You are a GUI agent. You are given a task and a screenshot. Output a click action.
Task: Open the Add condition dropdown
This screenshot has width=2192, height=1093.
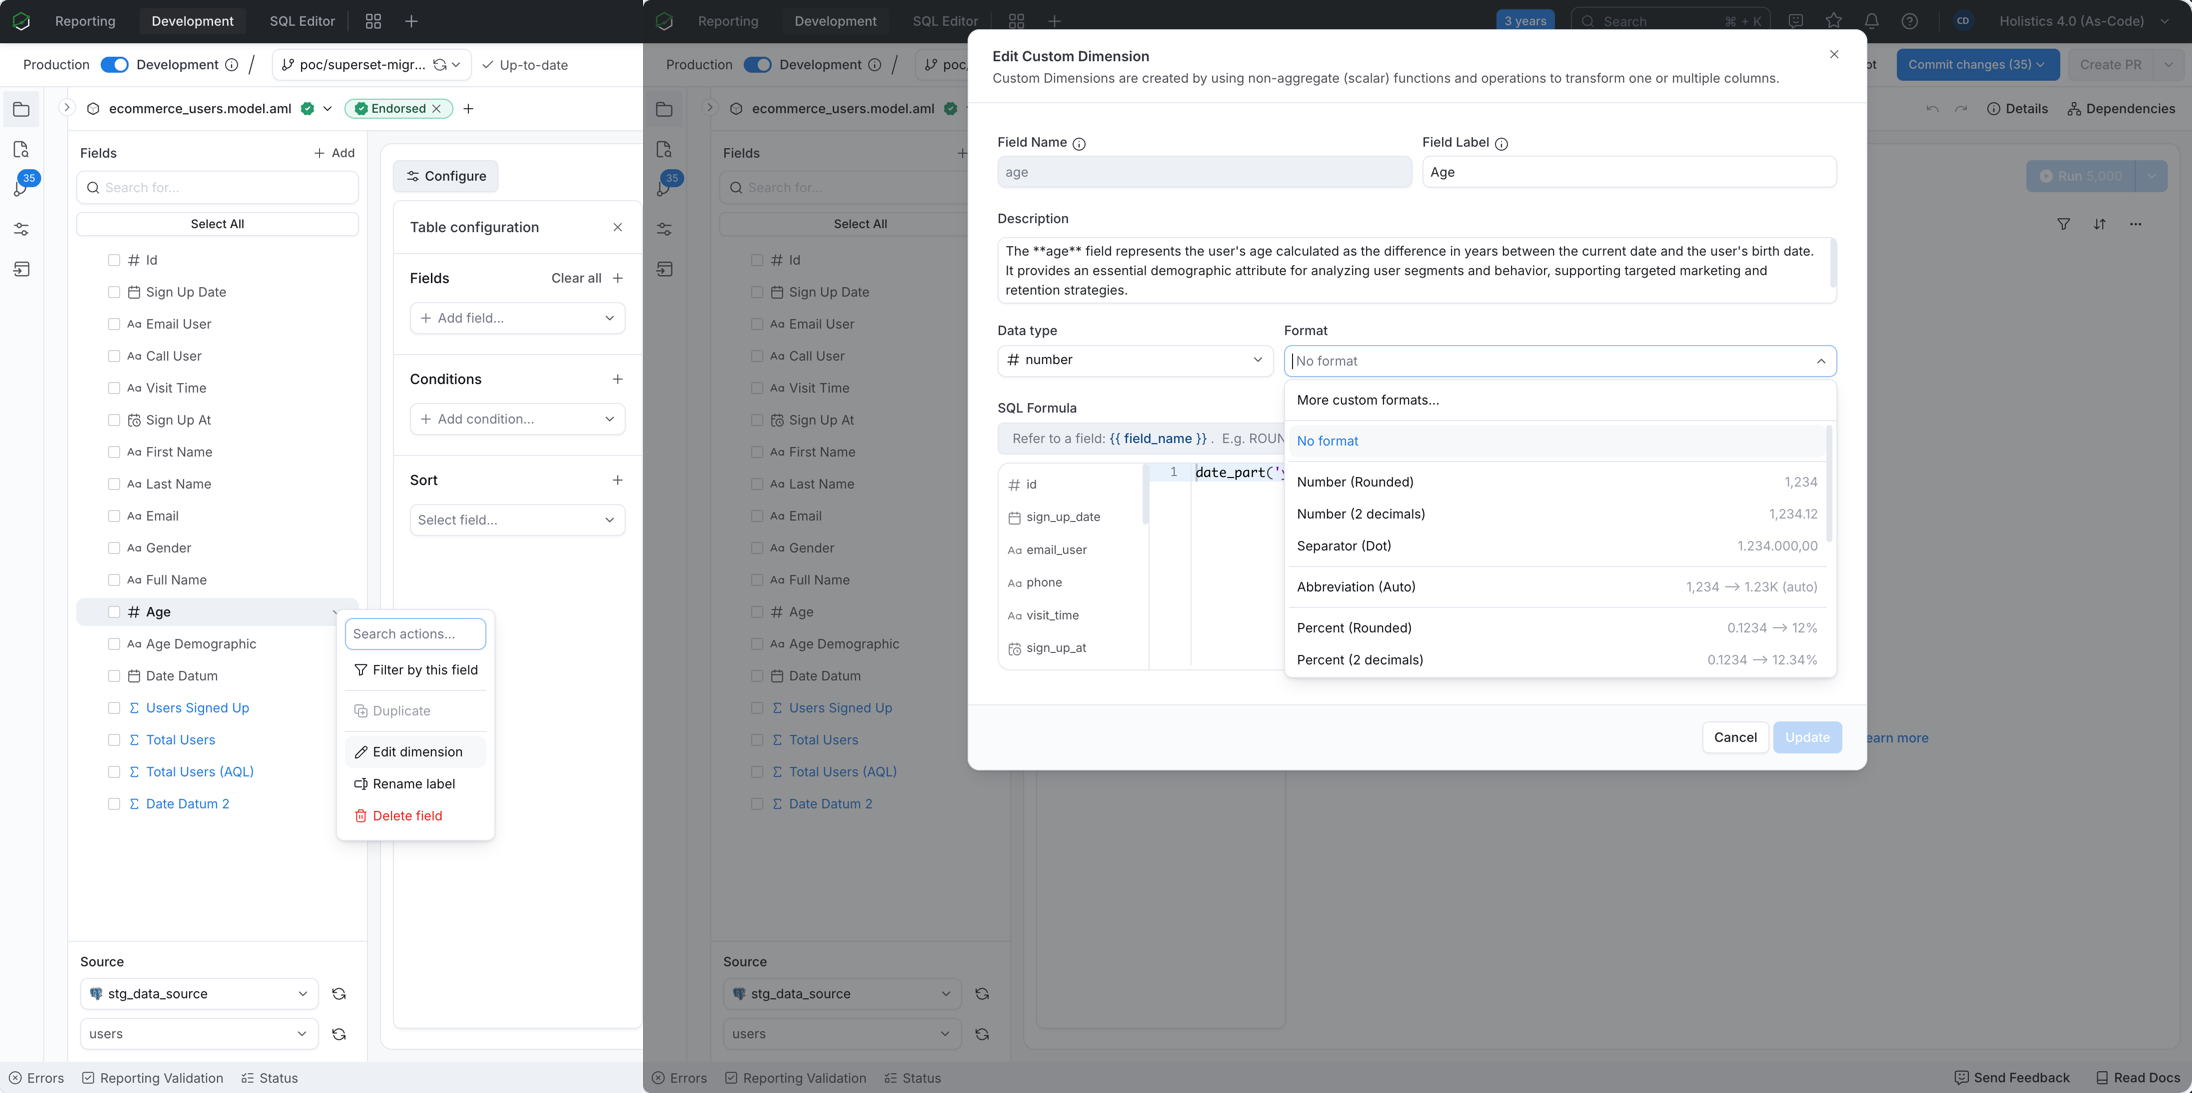[x=518, y=419]
